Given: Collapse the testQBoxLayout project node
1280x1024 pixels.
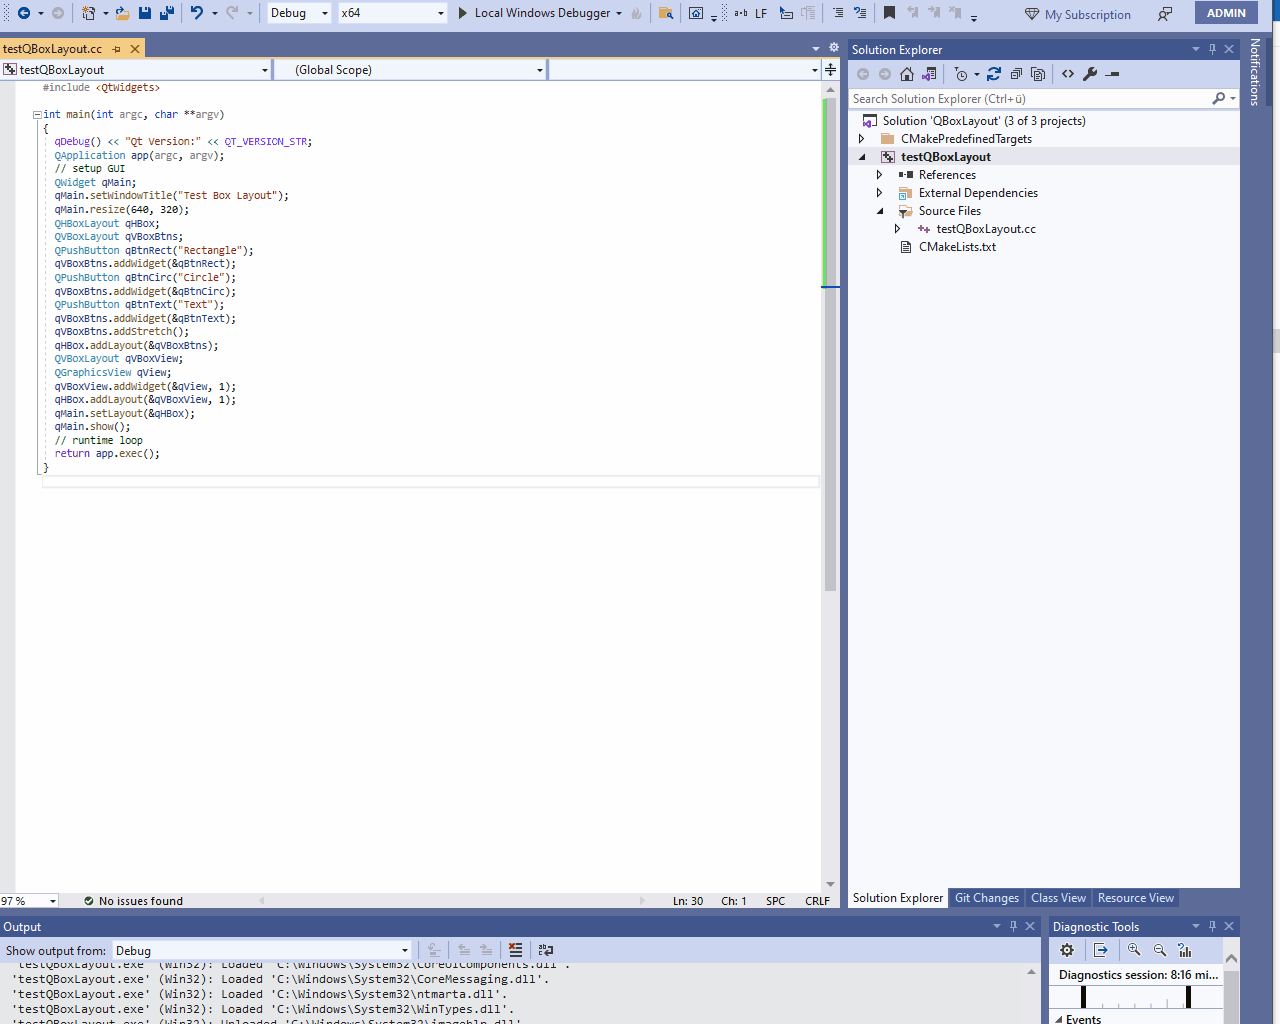Looking at the screenshot, I should tap(862, 157).
